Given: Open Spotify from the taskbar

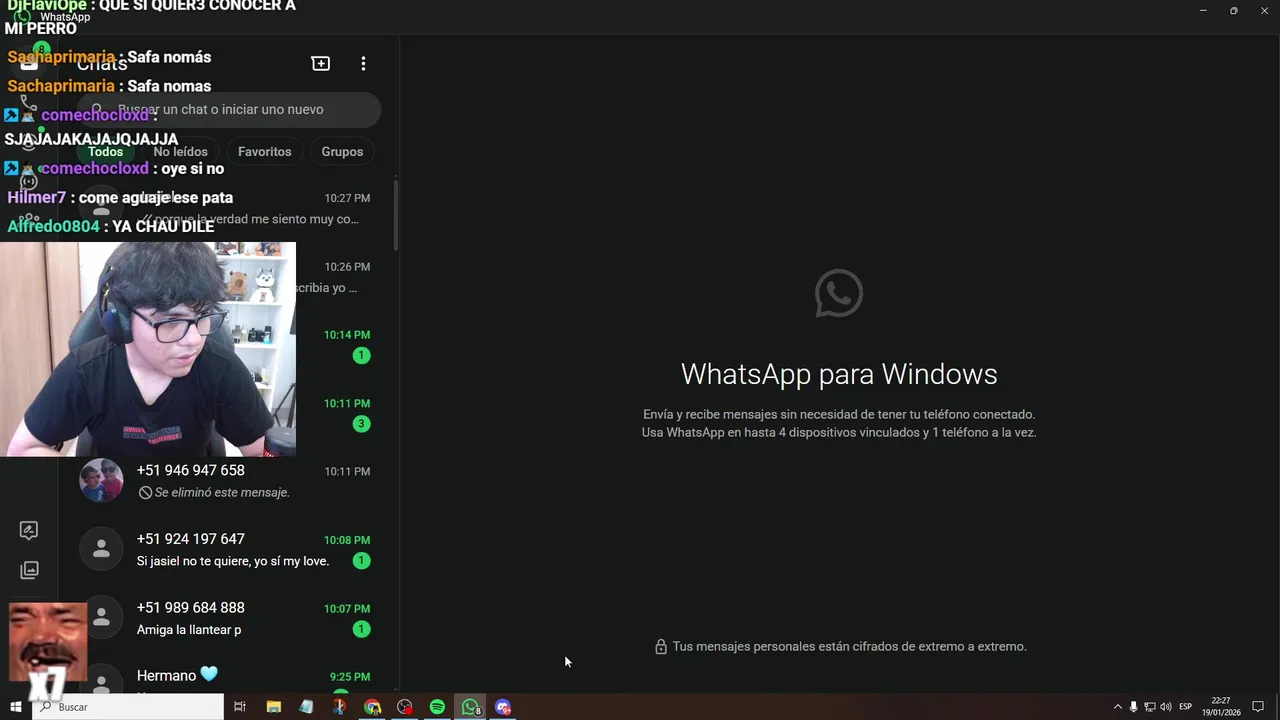Looking at the screenshot, I should click(437, 707).
